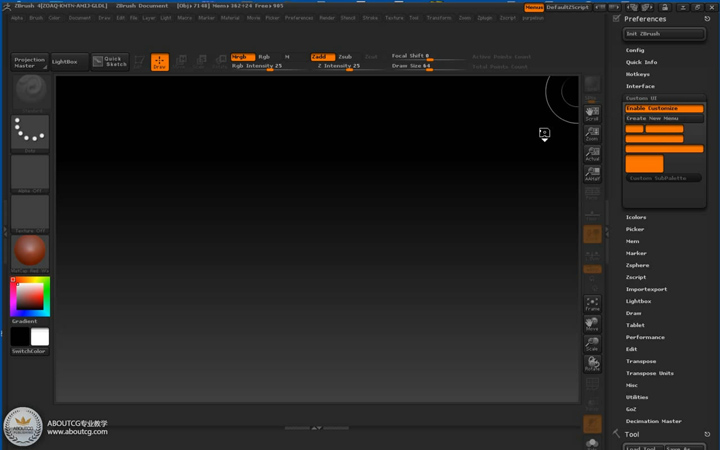This screenshot has width=720, height=450.
Task: Click the AAHalf icon
Action: click(592, 174)
